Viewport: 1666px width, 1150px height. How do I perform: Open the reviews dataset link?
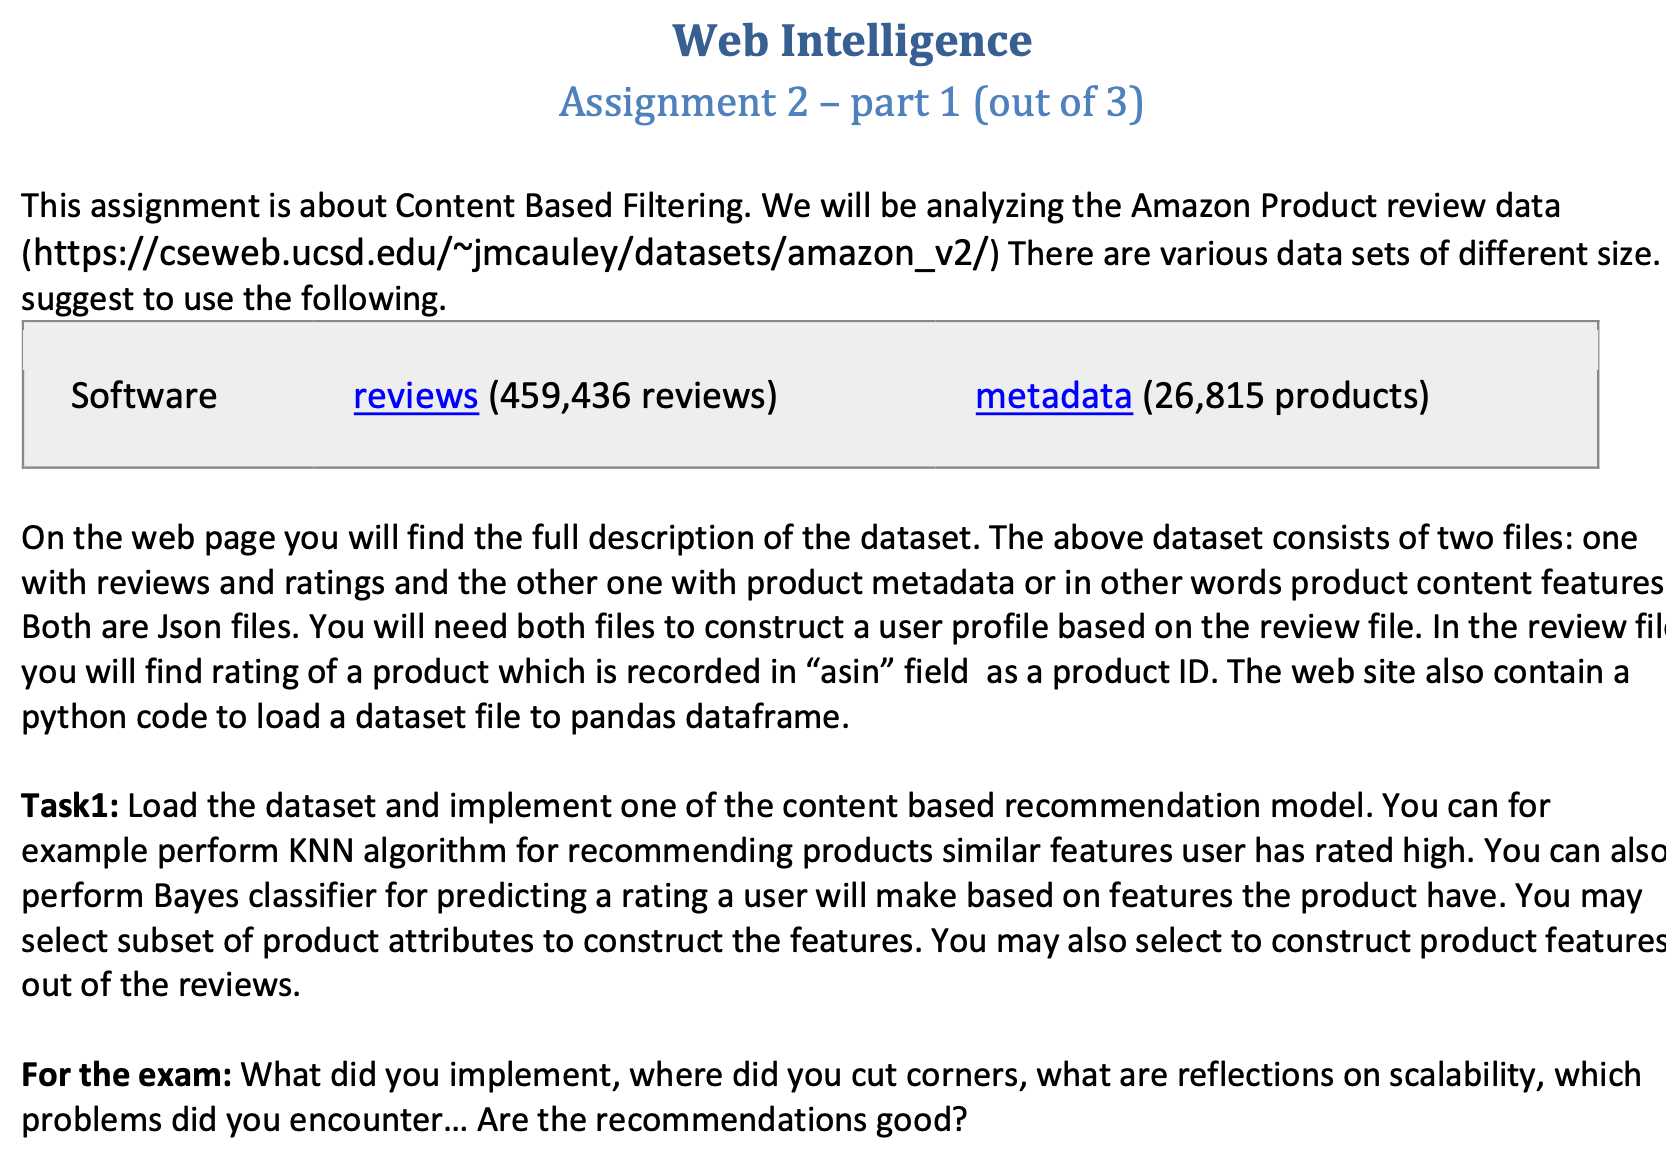(416, 397)
